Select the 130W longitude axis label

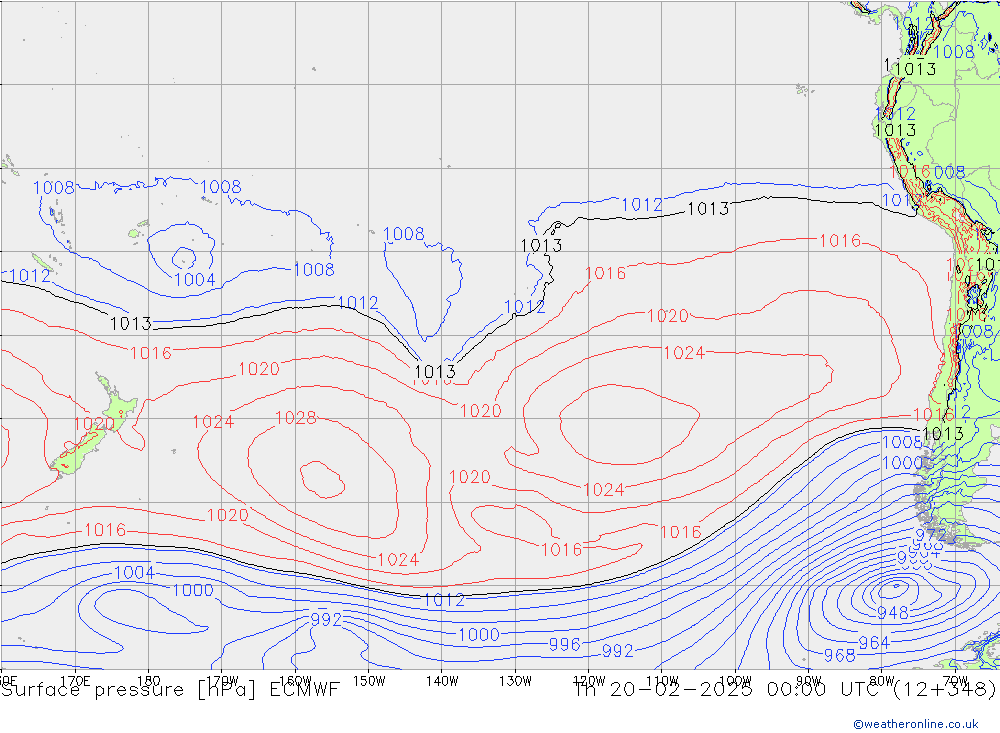point(515,680)
